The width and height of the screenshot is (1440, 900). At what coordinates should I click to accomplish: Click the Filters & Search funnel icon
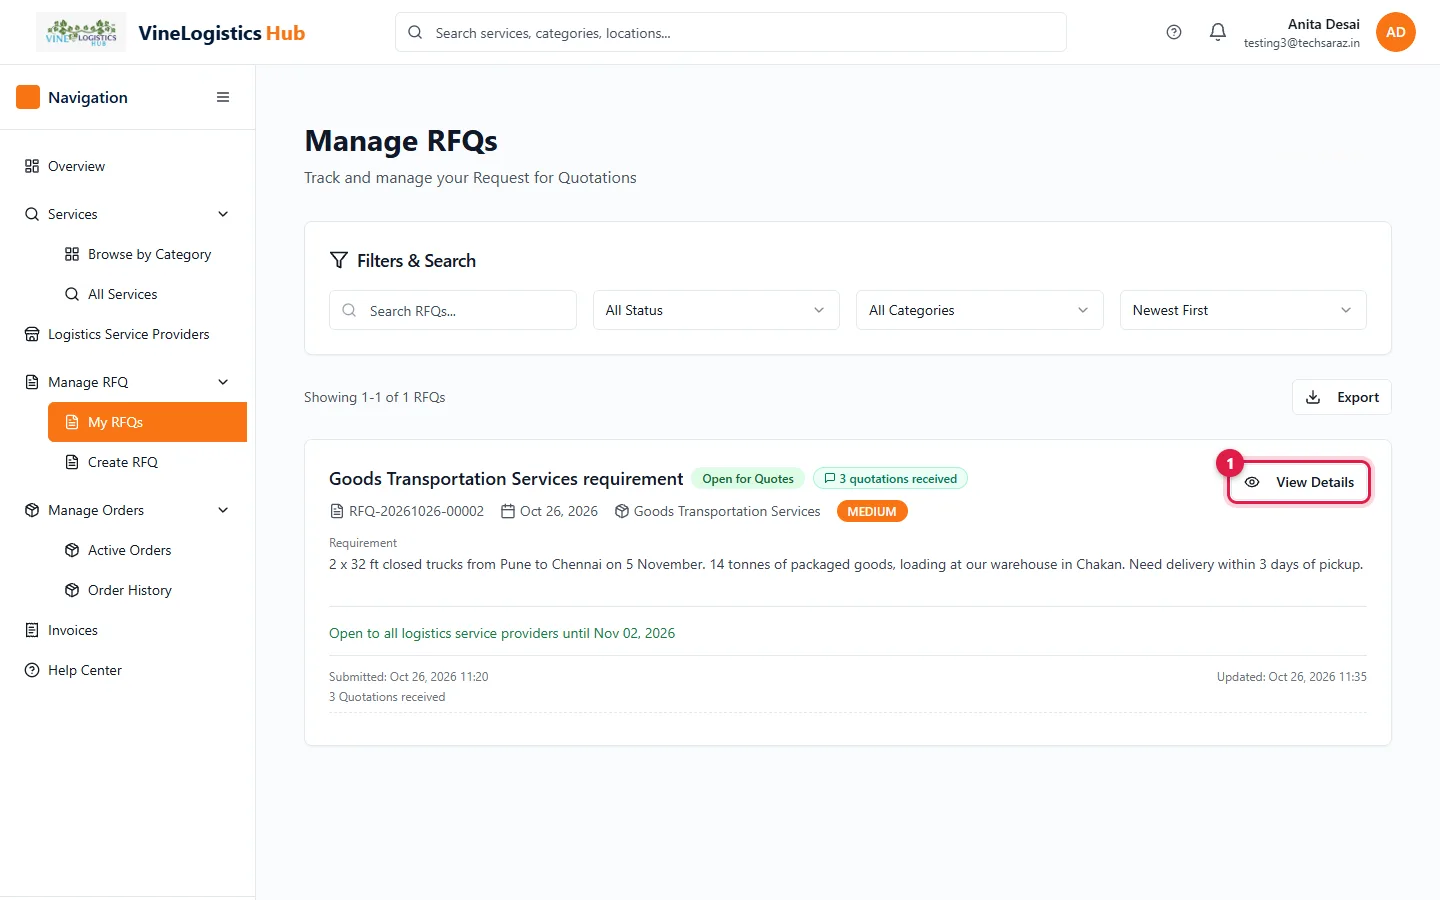tap(339, 260)
